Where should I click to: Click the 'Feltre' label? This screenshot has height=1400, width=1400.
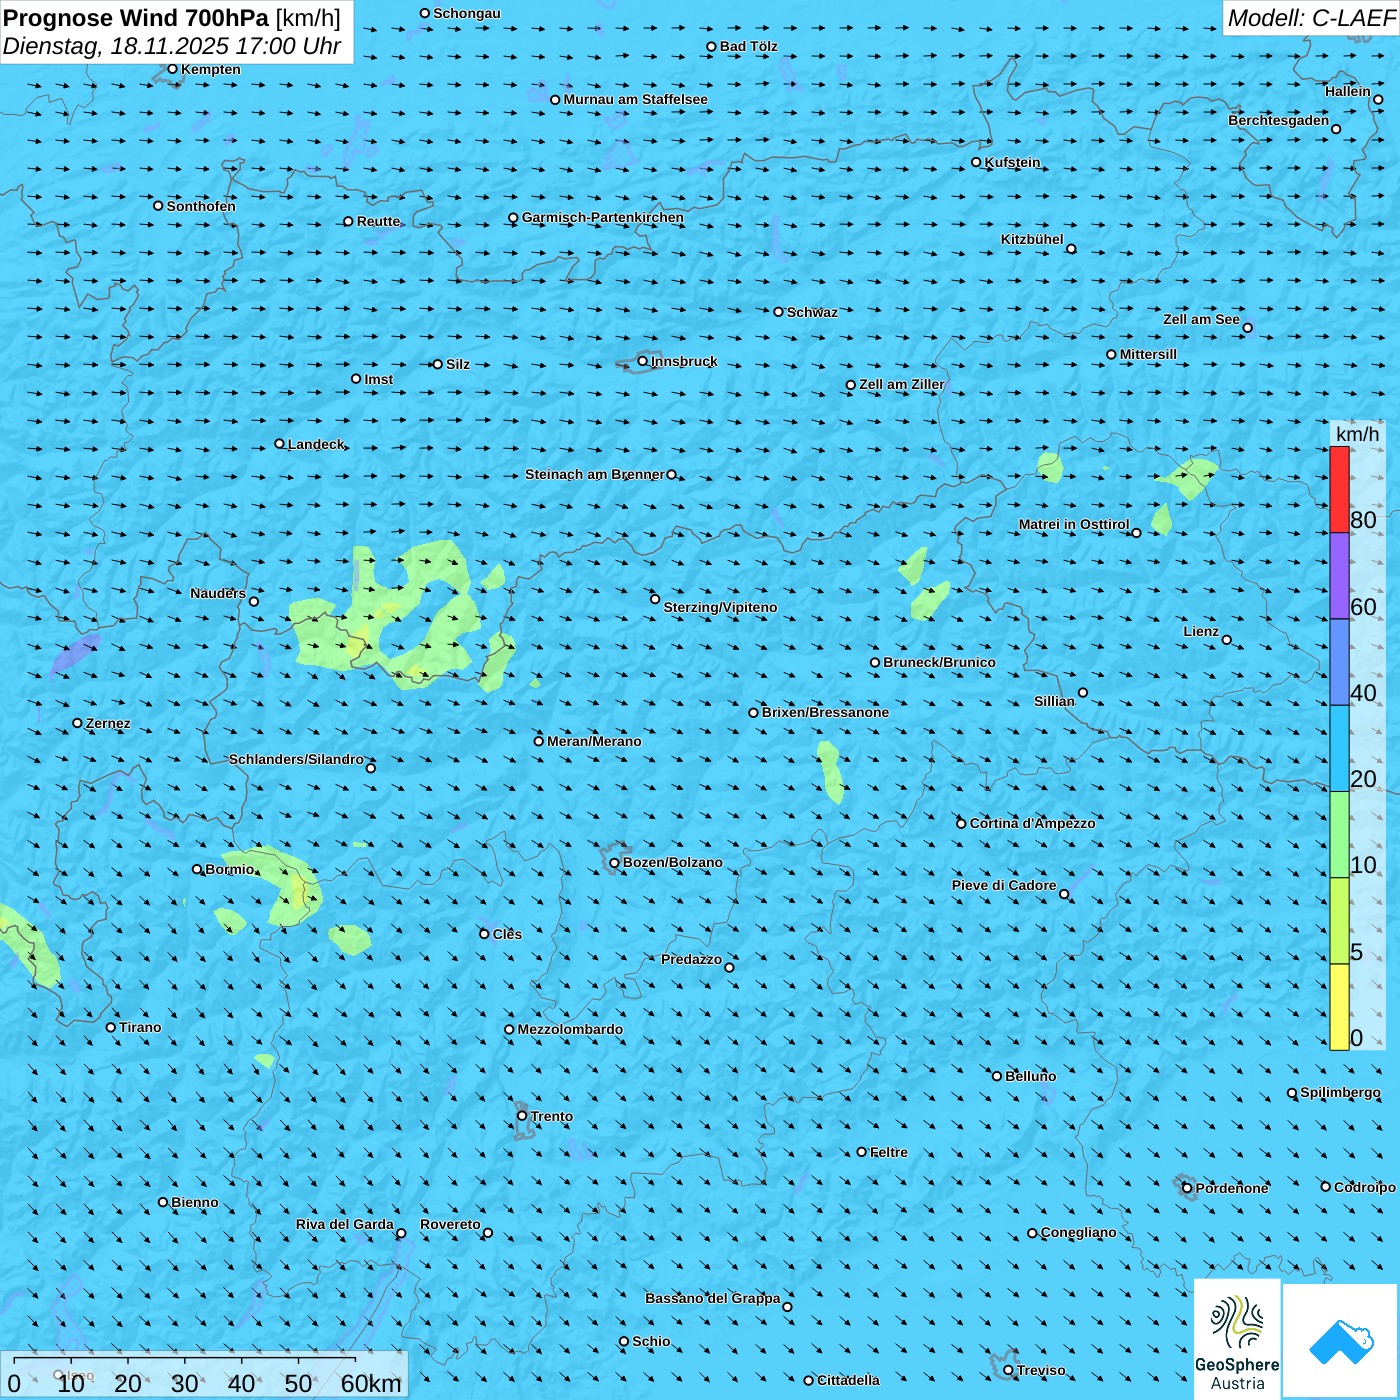(x=889, y=1152)
